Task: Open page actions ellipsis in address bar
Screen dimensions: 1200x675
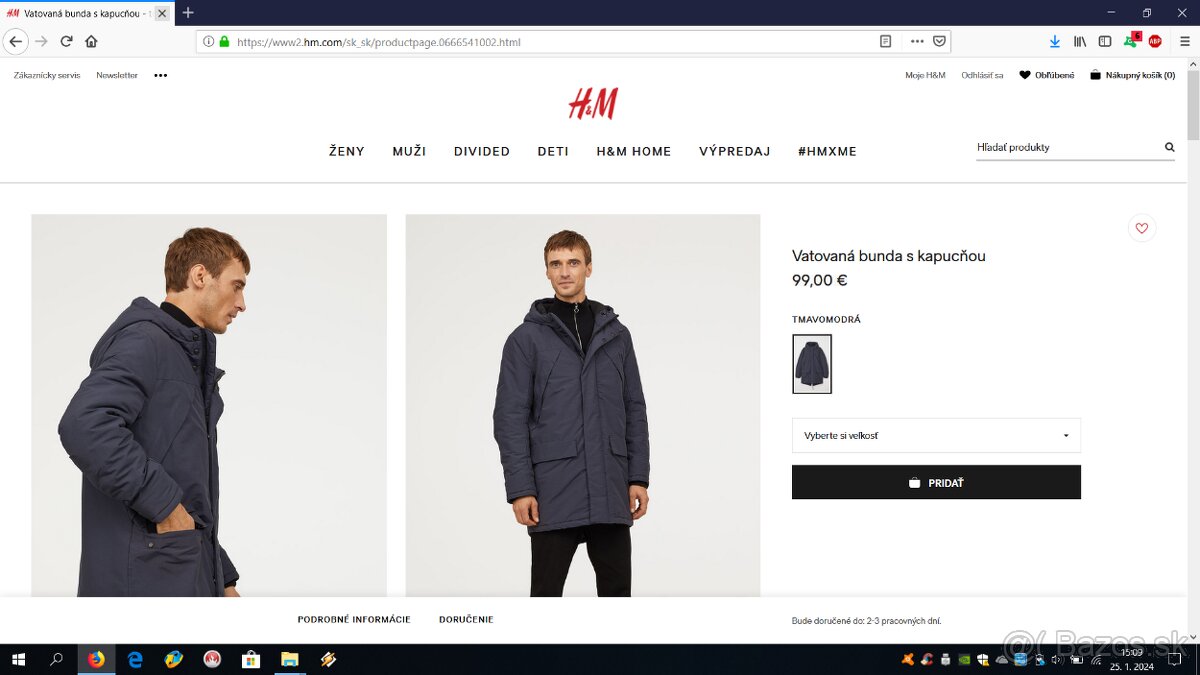Action: coord(917,42)
